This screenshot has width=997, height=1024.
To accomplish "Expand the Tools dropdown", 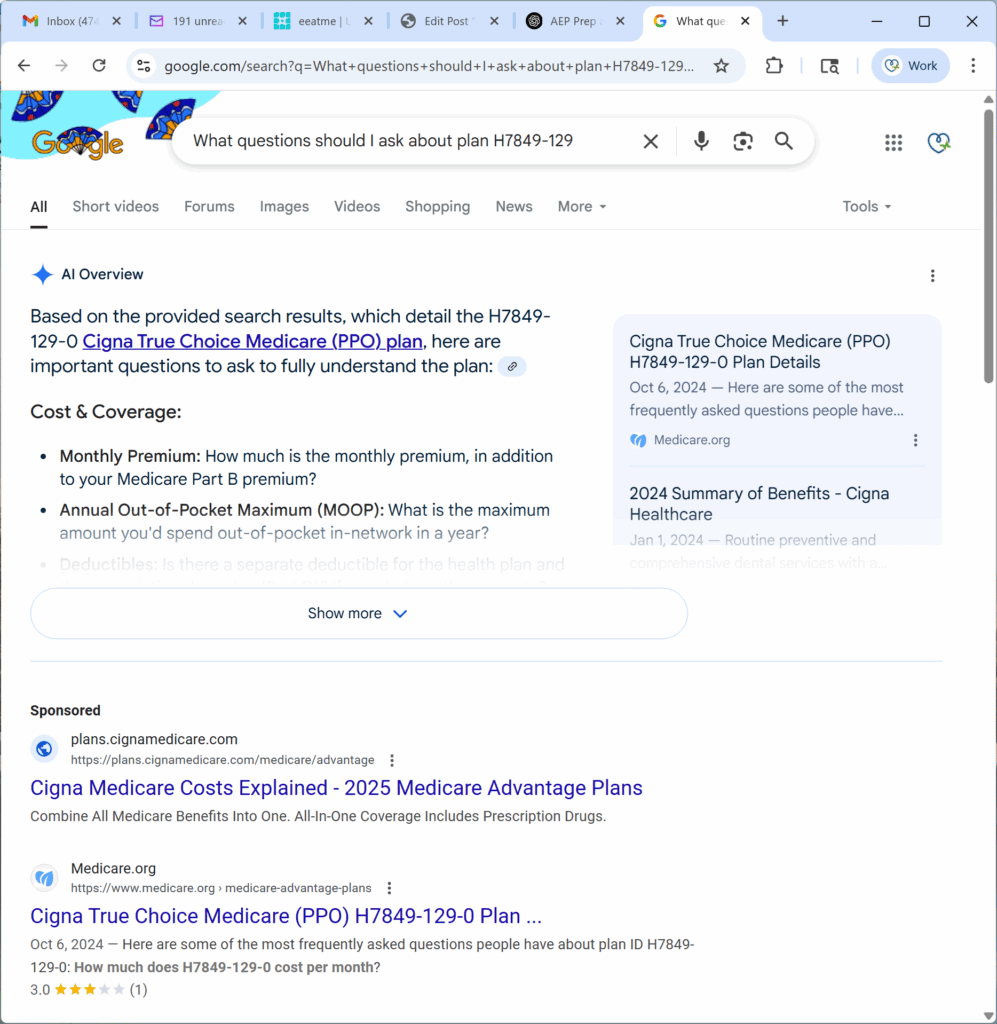I will (x=866, y=206).
